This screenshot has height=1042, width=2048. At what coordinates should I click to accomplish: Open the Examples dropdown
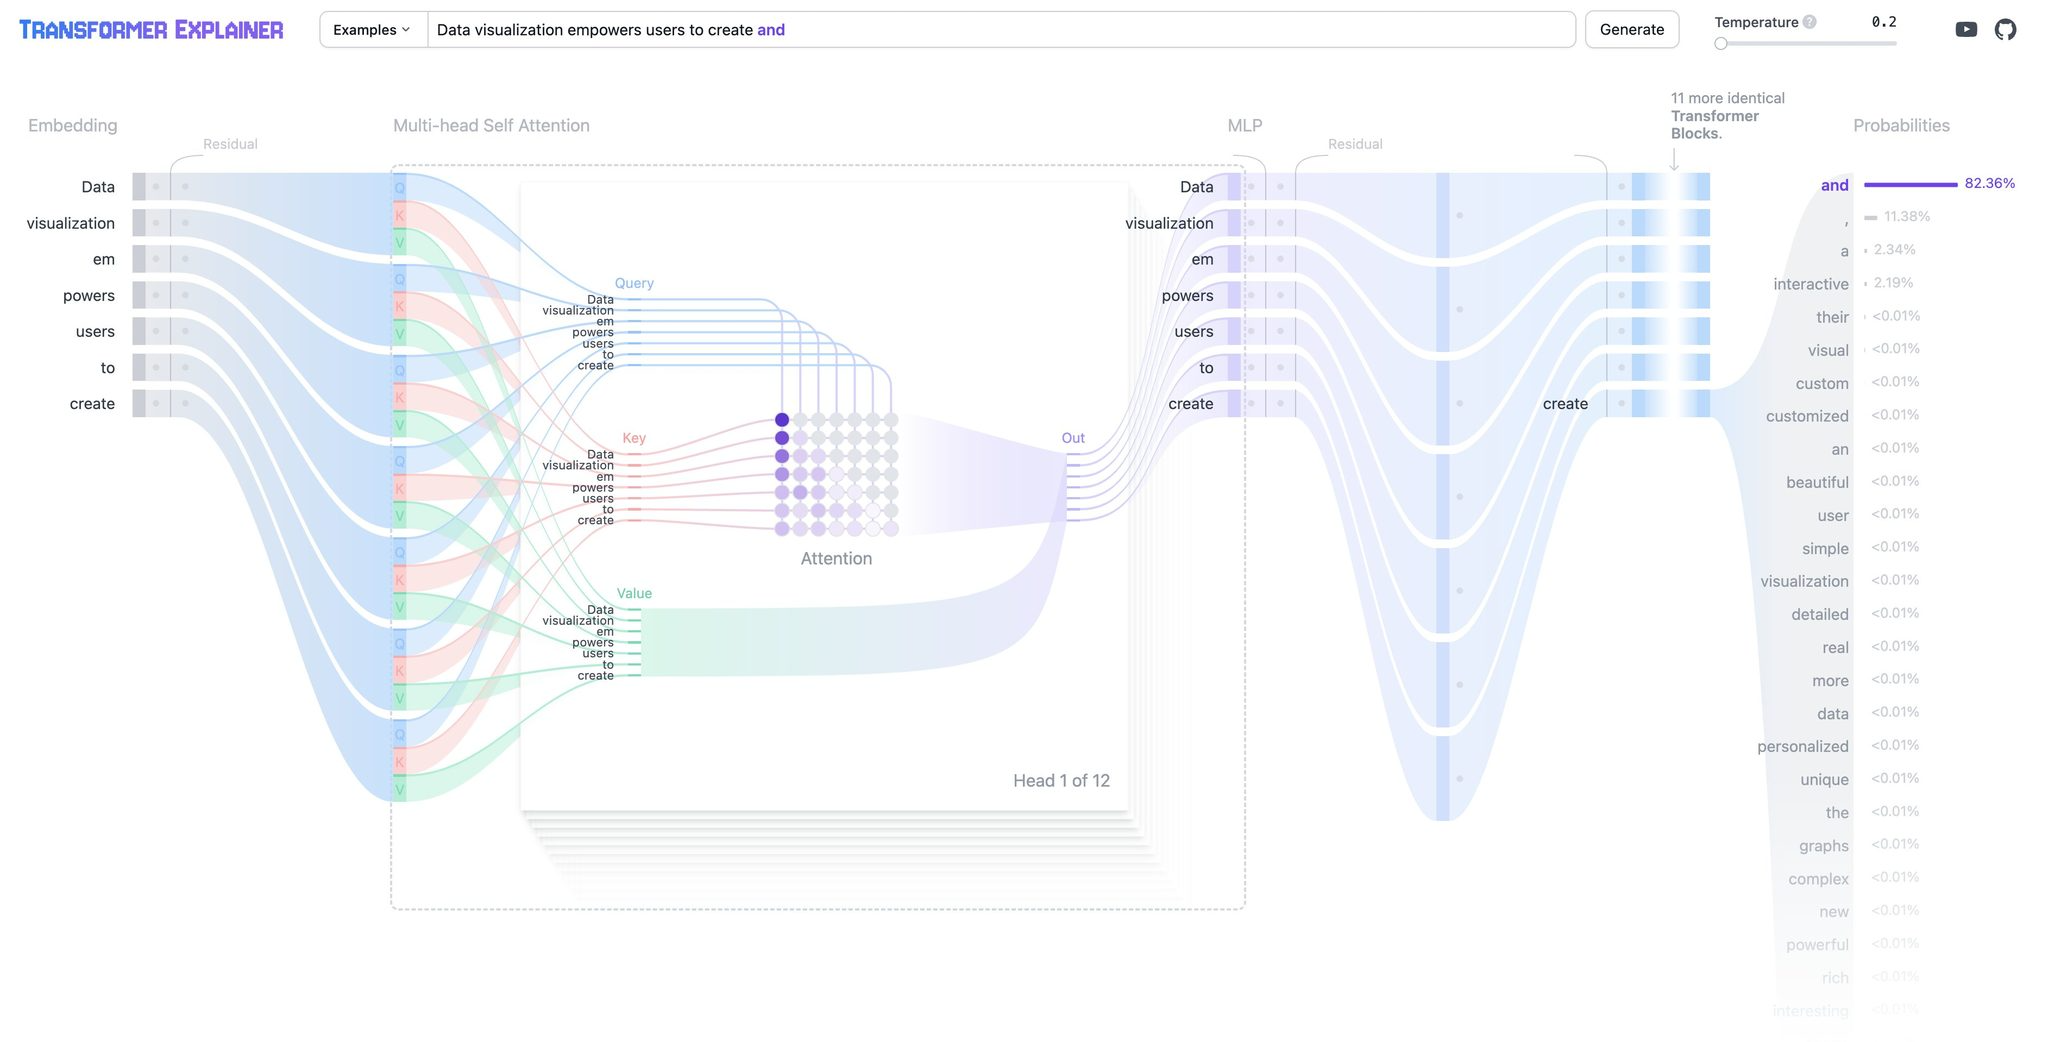pos(372,30)
